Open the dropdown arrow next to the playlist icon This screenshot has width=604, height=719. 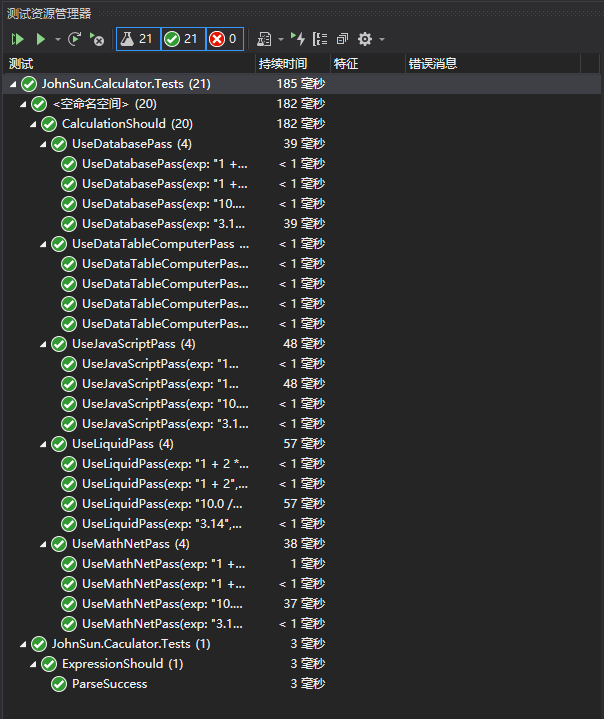coord(281,39)
